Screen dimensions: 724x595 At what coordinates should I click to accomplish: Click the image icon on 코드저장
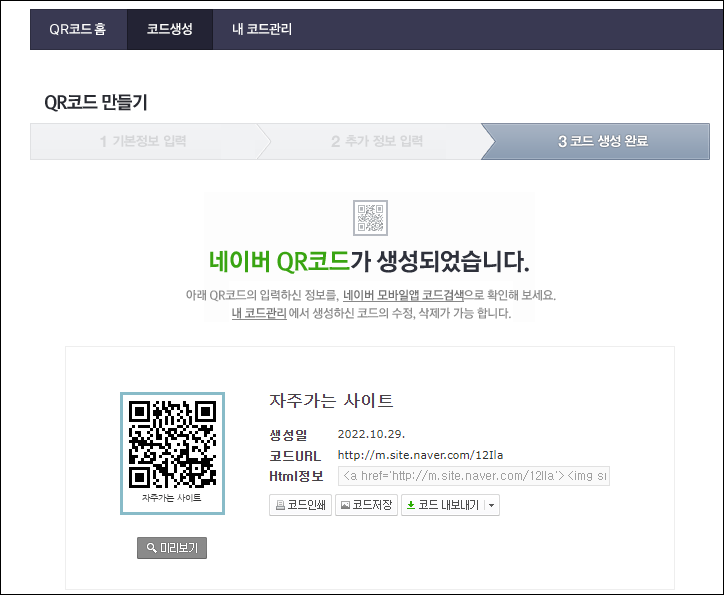tap(345, 505)
